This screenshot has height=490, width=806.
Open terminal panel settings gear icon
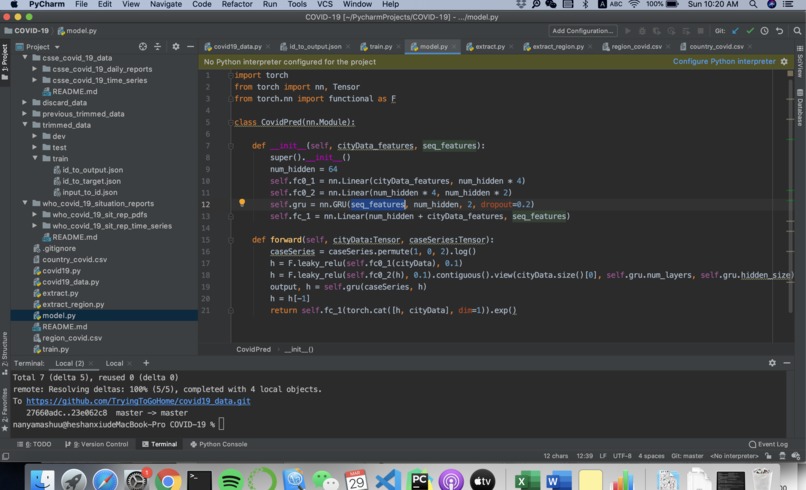click(x=772, y=363)
